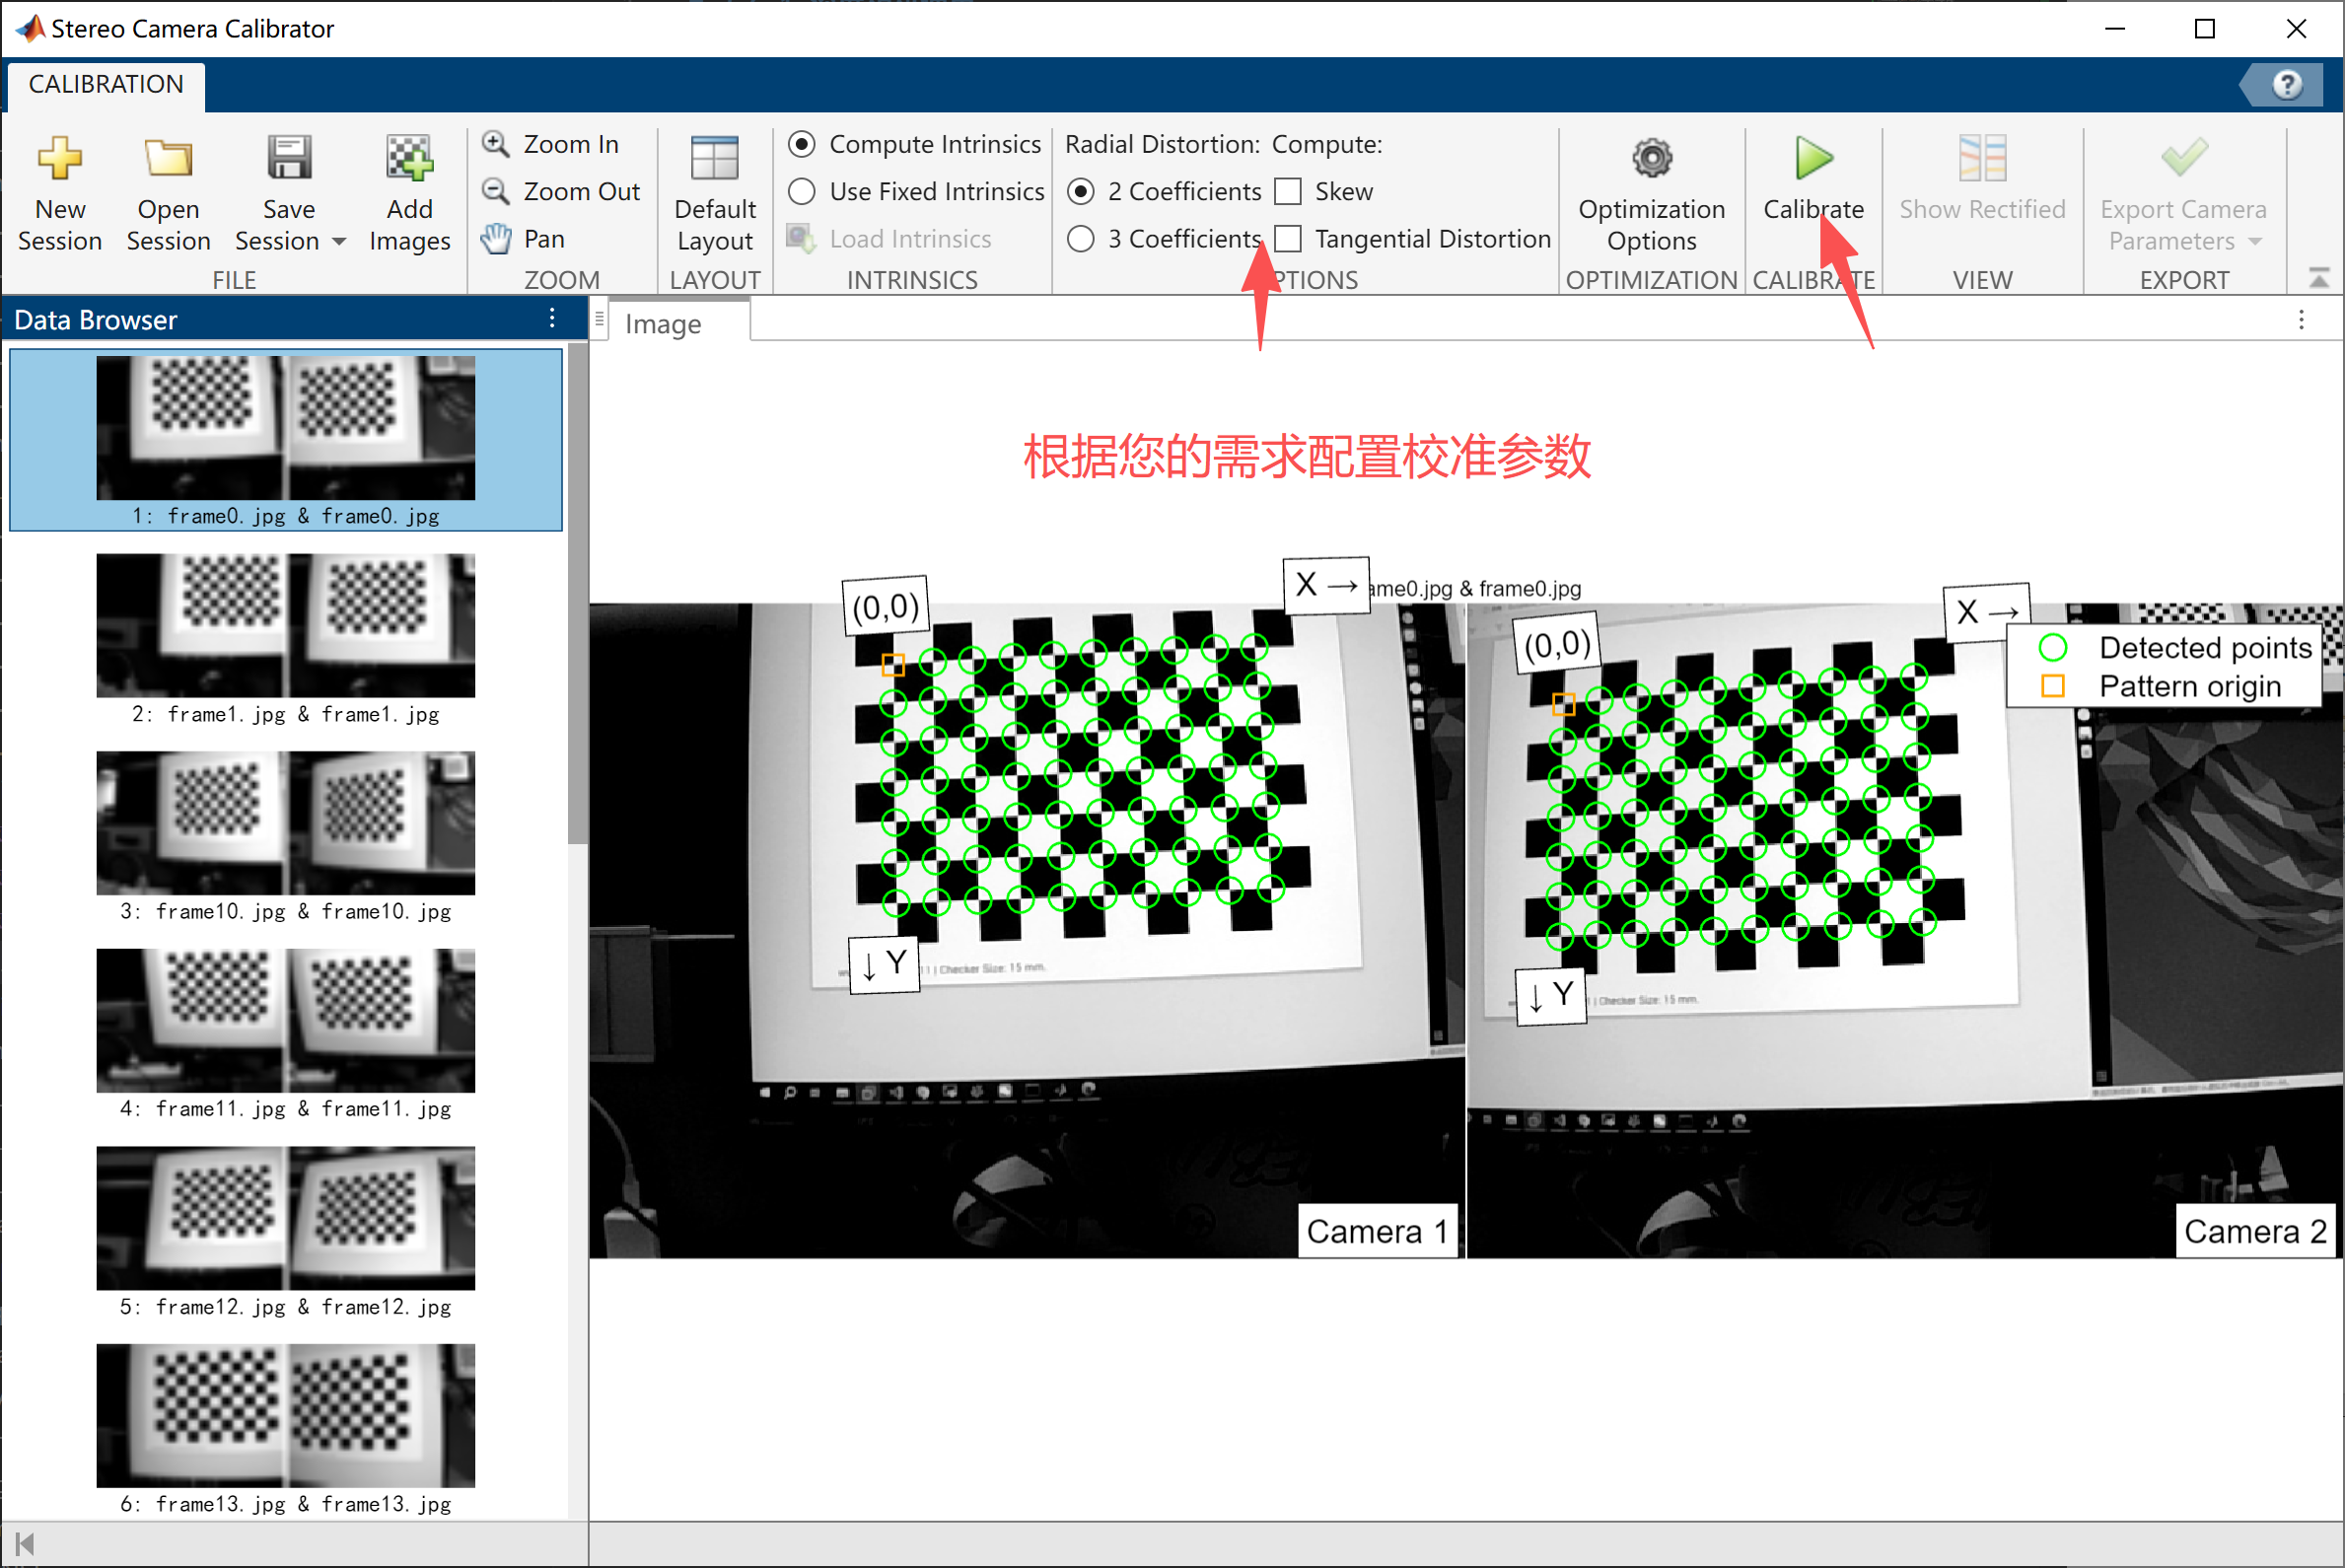Screen dimensions: 2345x1568
Task: Enable the Skew checkbox
Action: (x=1288, y=191)
